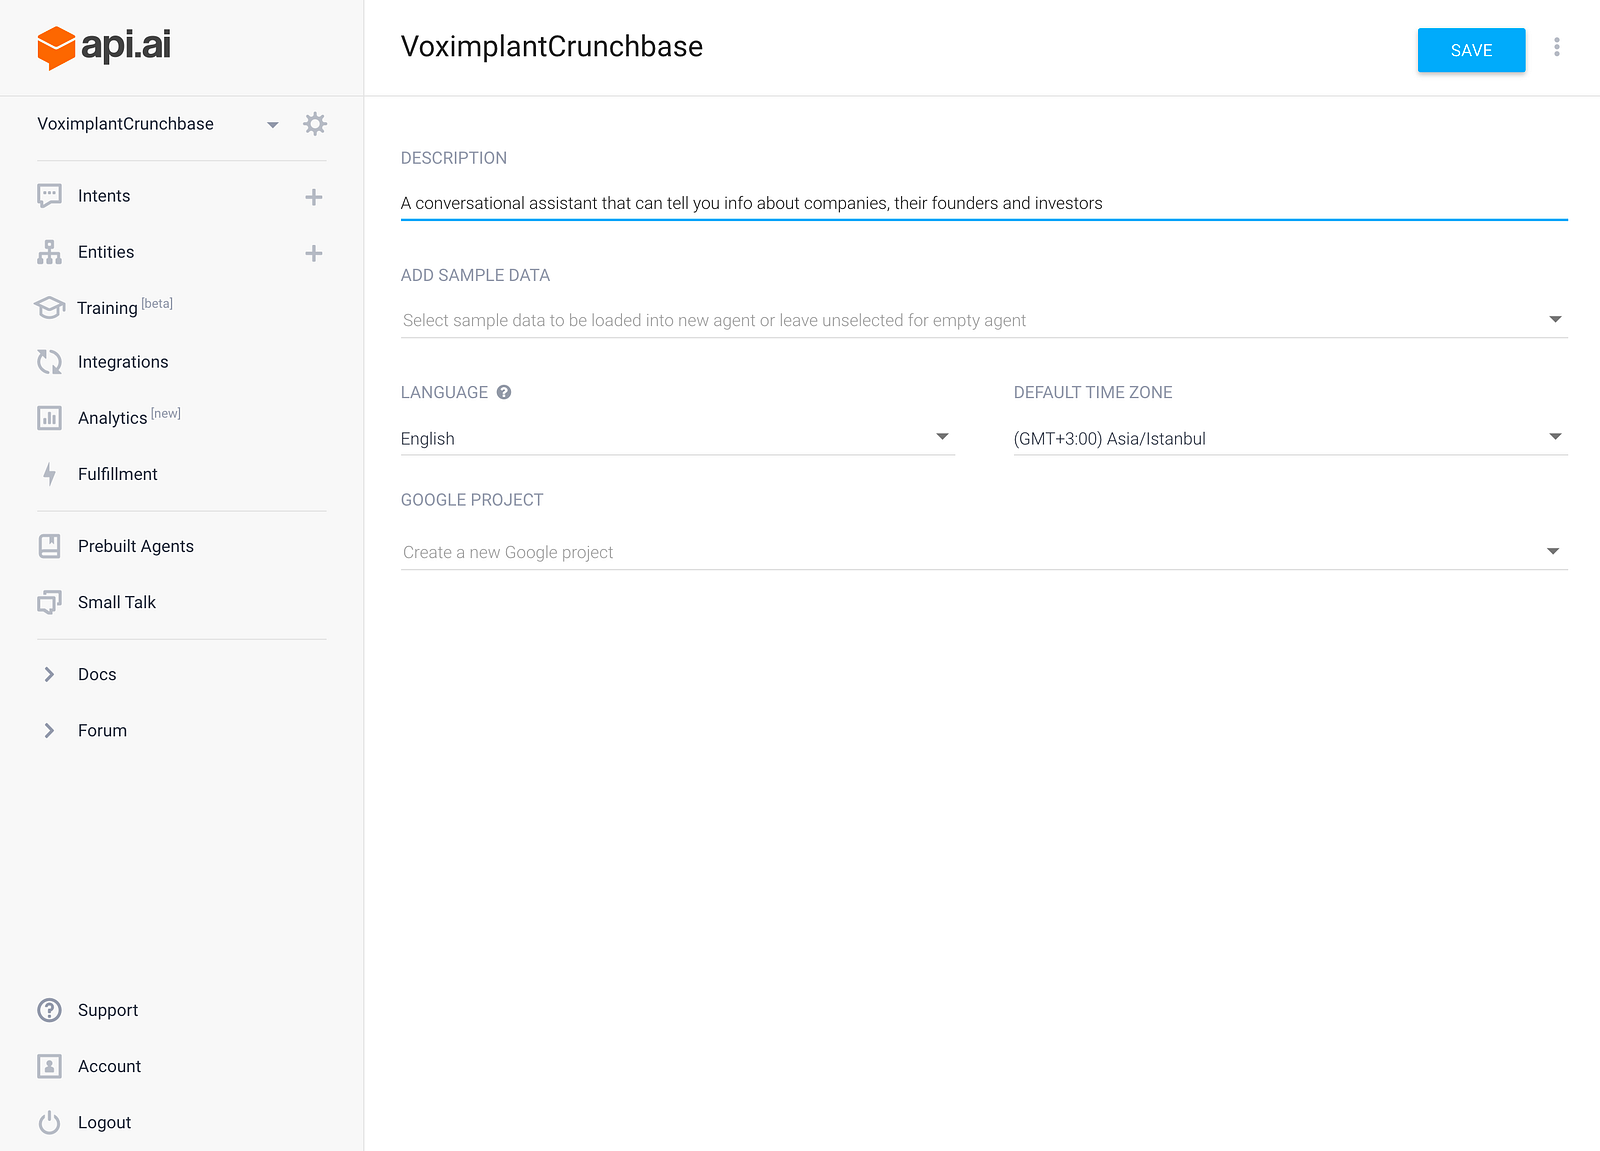Click into the Description text field
This screenshot has height=1151, width=1600.
(983, 203)
